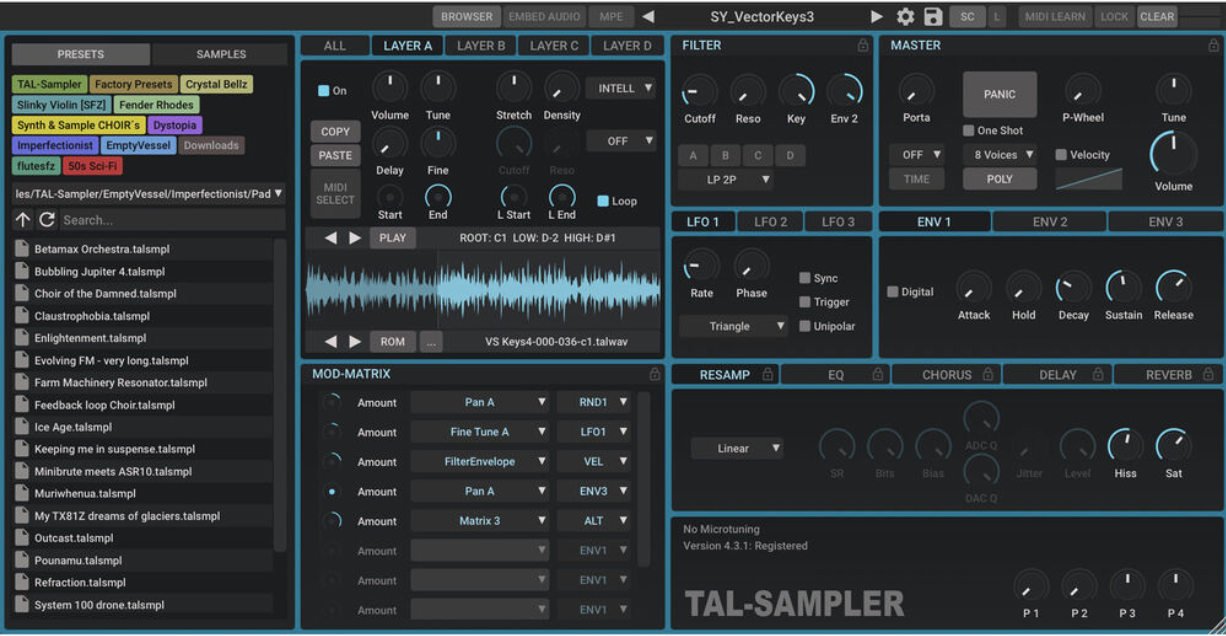Click the LFO Rate knob
This screenshot has width=1226, height=636.
click(701, 266)
